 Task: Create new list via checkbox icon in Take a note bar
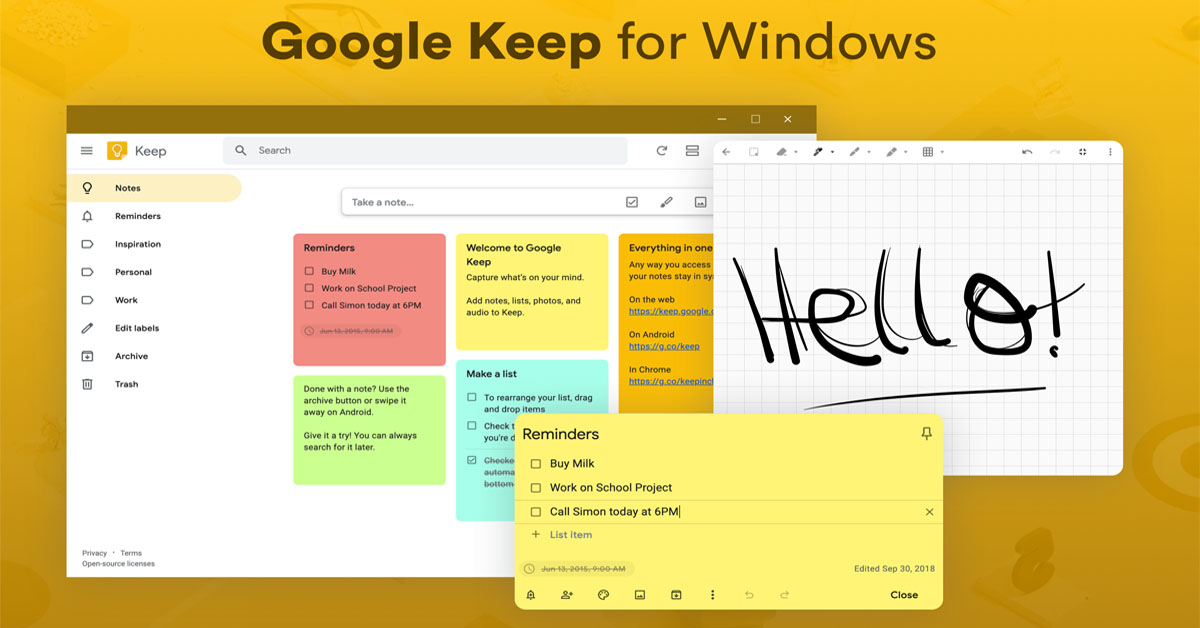(x=632, y=202)
